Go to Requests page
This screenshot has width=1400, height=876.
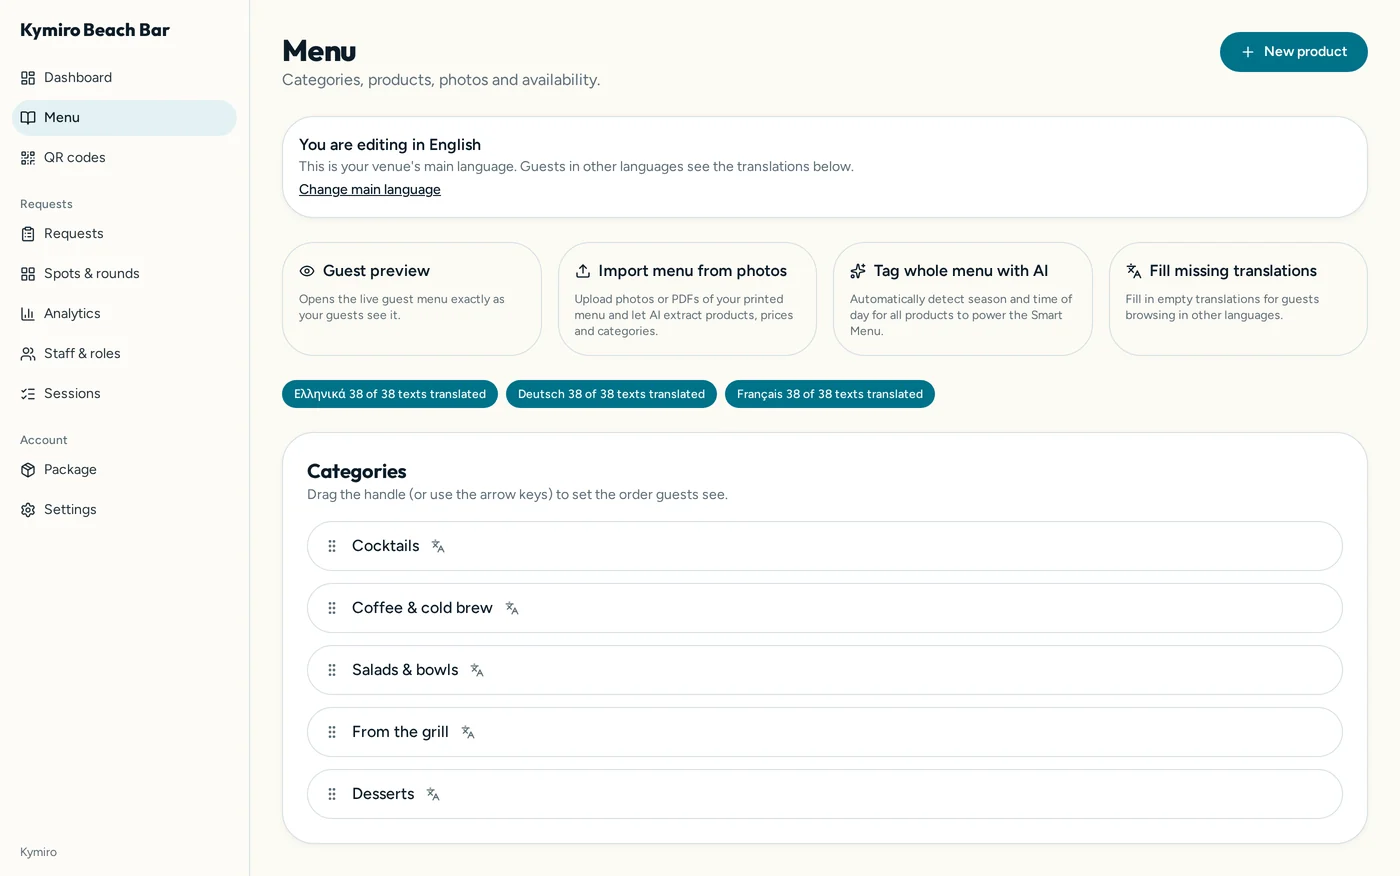[x=124, y=234]
